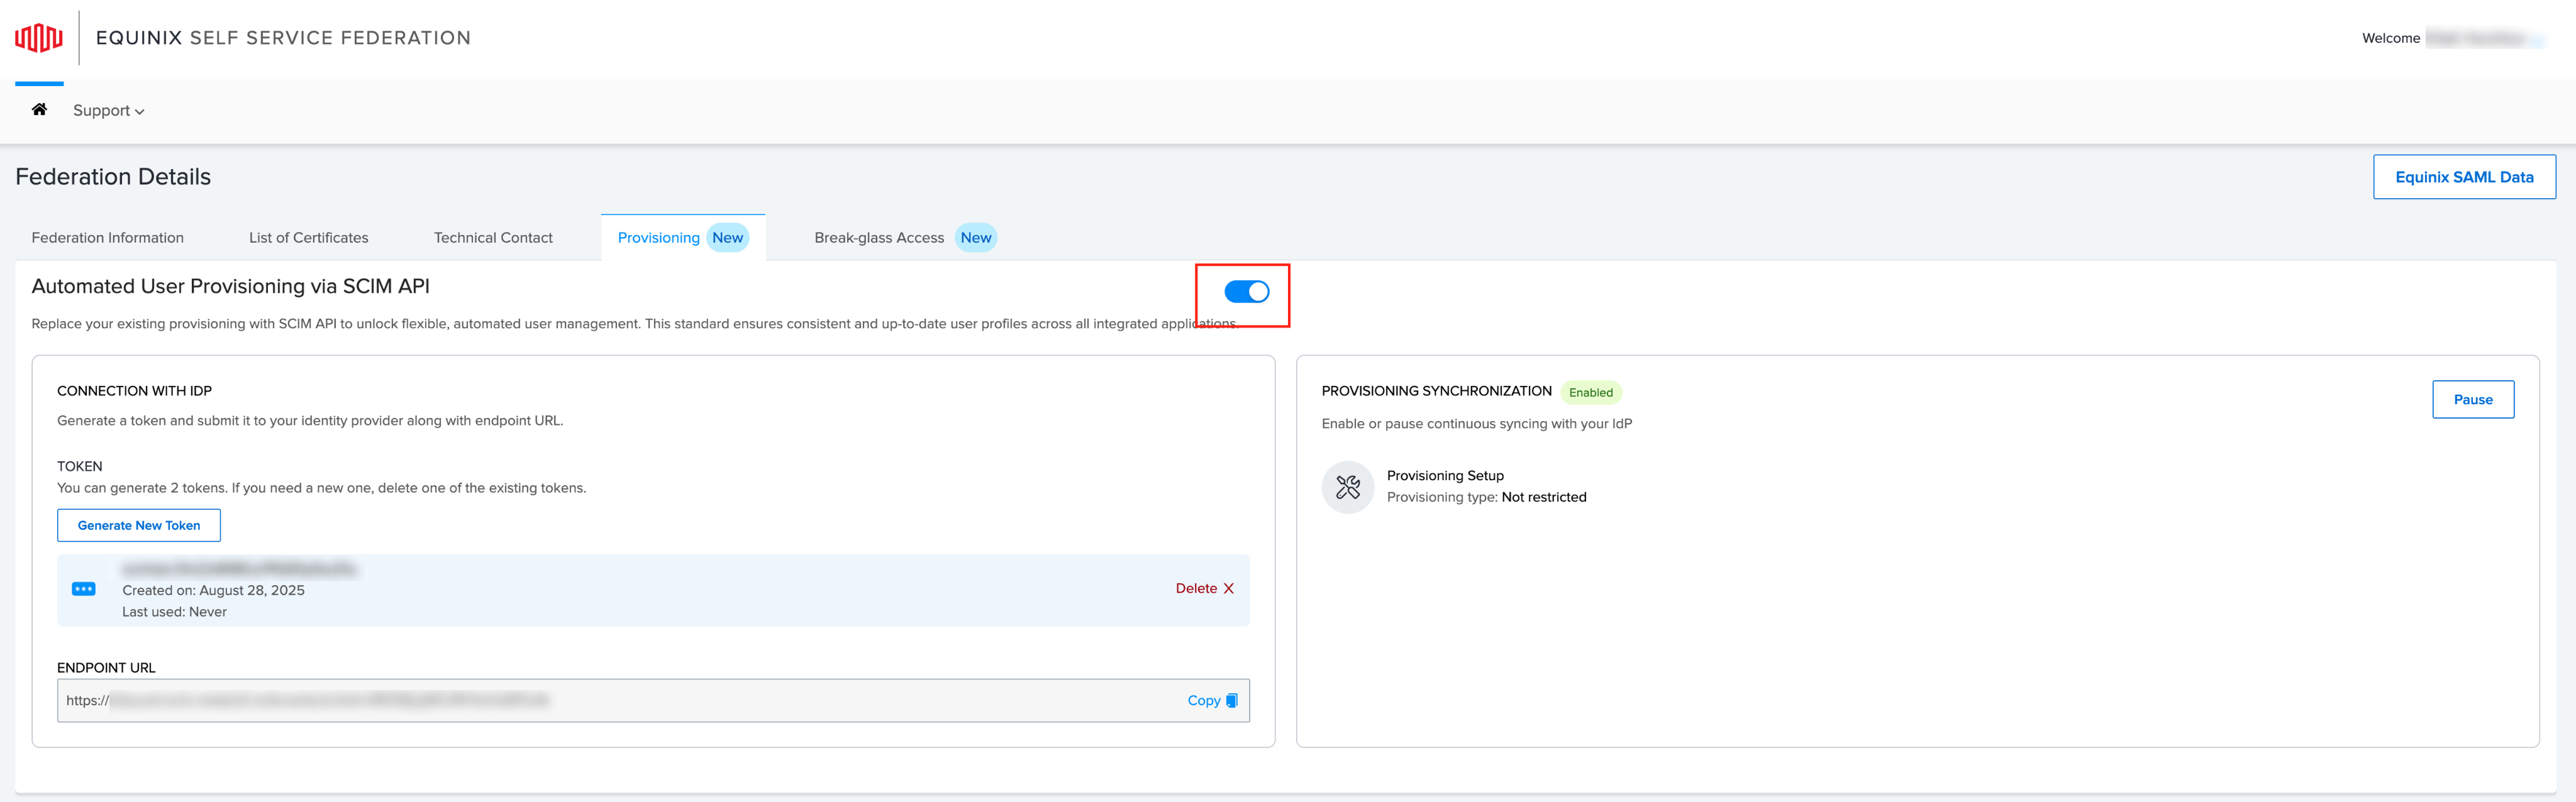2576x802 pixels.
Task: Click the token dots icon
Action: (x=84, y=589)
